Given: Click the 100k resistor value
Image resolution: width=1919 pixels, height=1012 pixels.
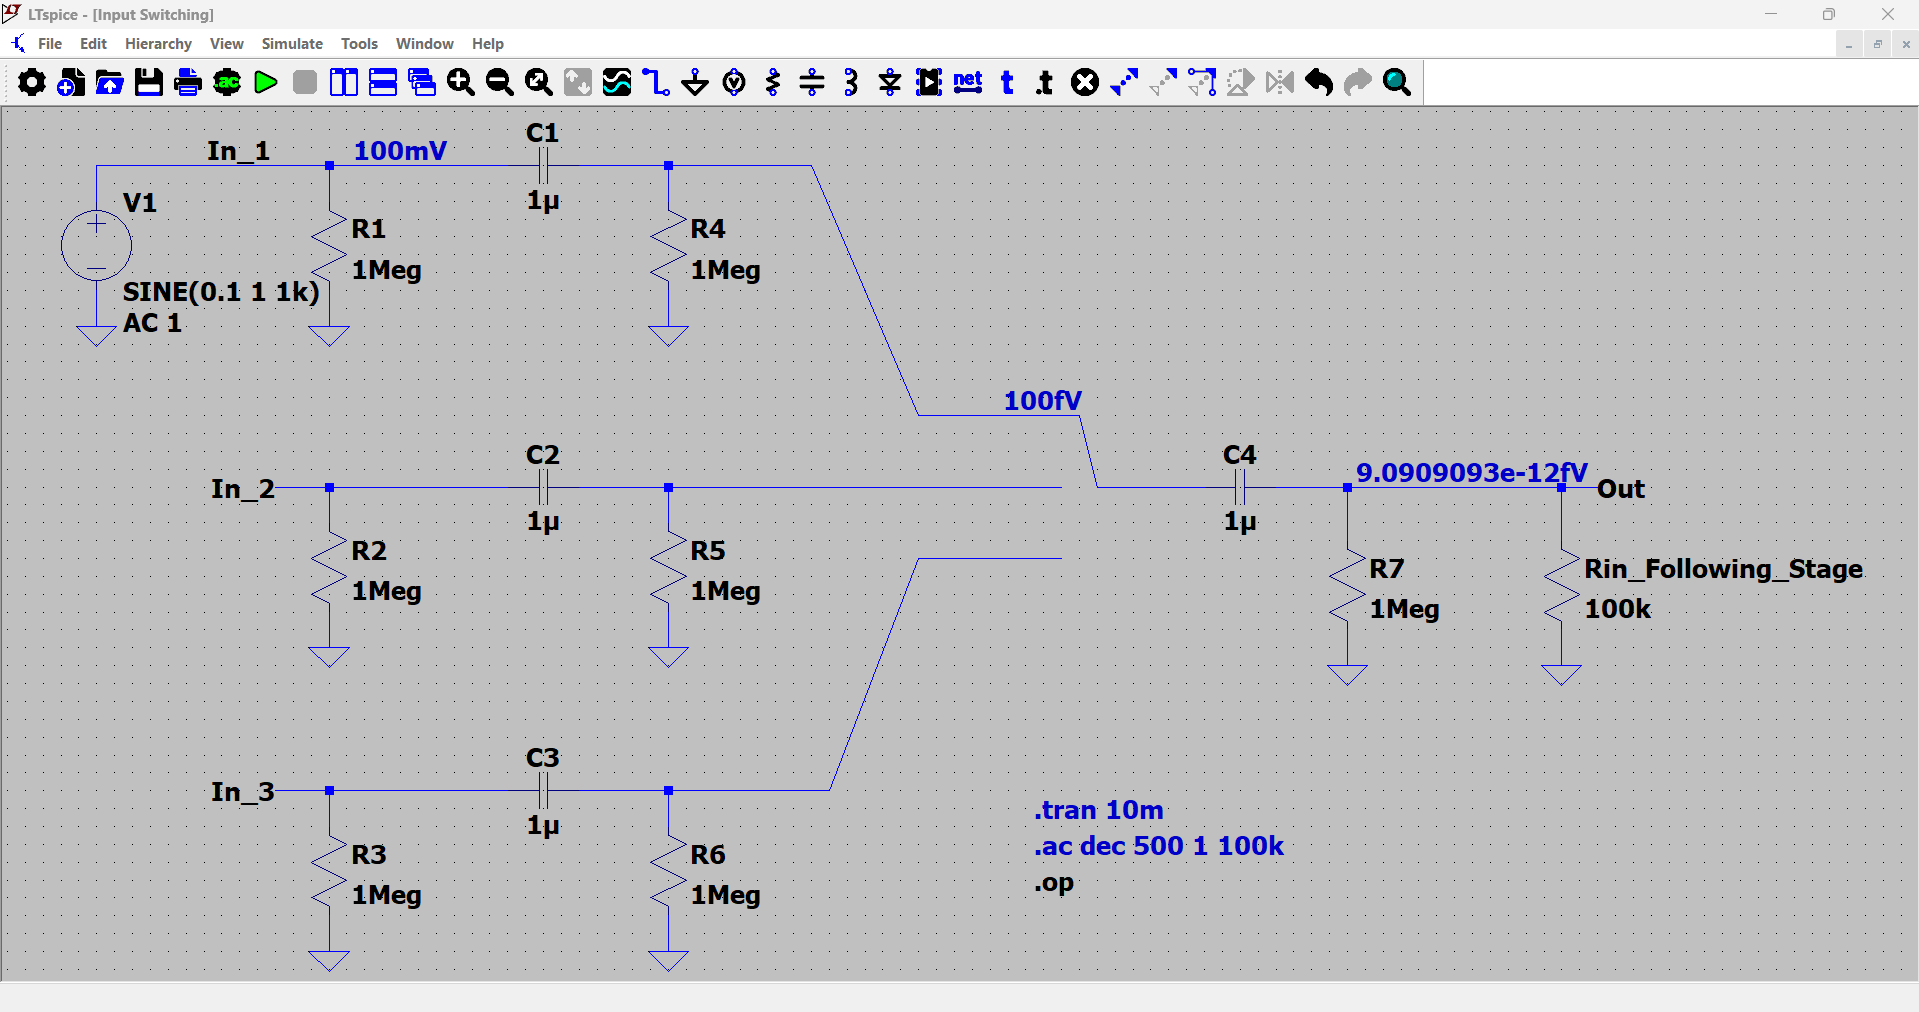Looking at the screenshot, I should pos(1618,609).
